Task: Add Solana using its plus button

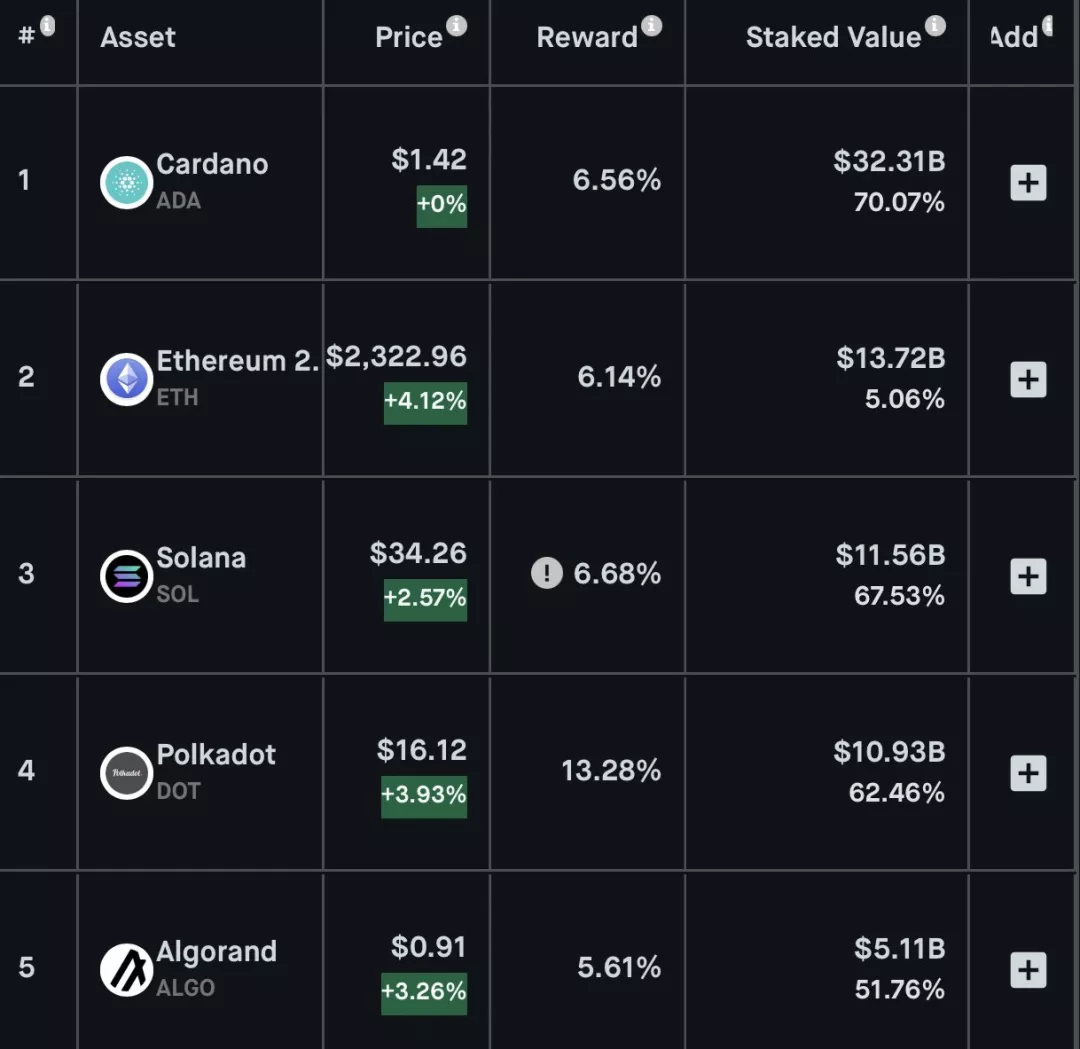Action: click(x=1028, y=577)
